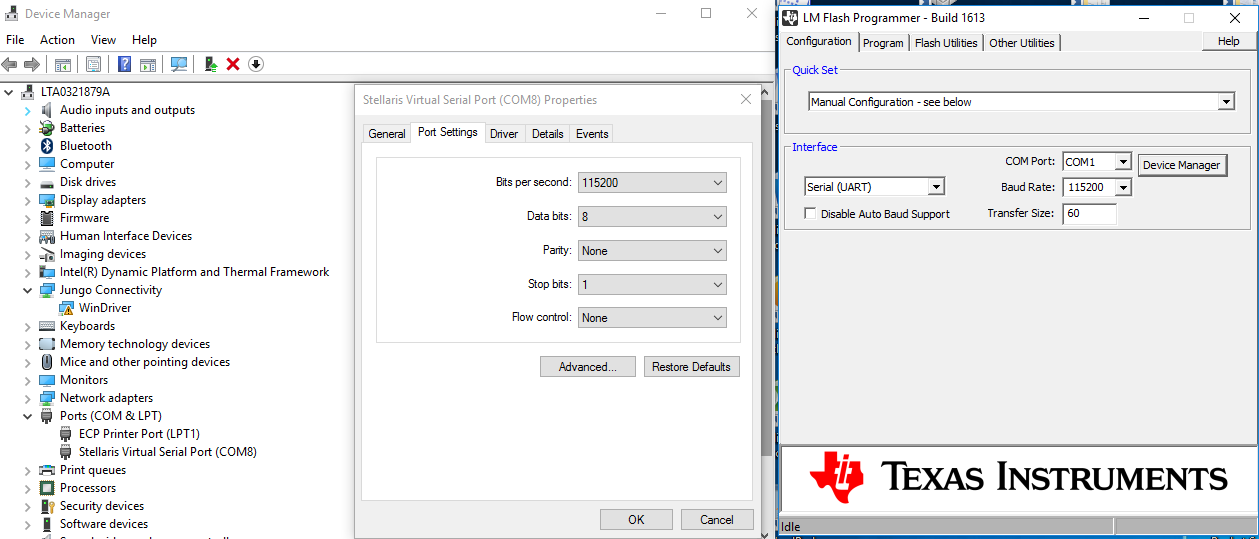
Task: Open the Properties toolbar icon in Device Manager
Action: click(x=93, y=64)
